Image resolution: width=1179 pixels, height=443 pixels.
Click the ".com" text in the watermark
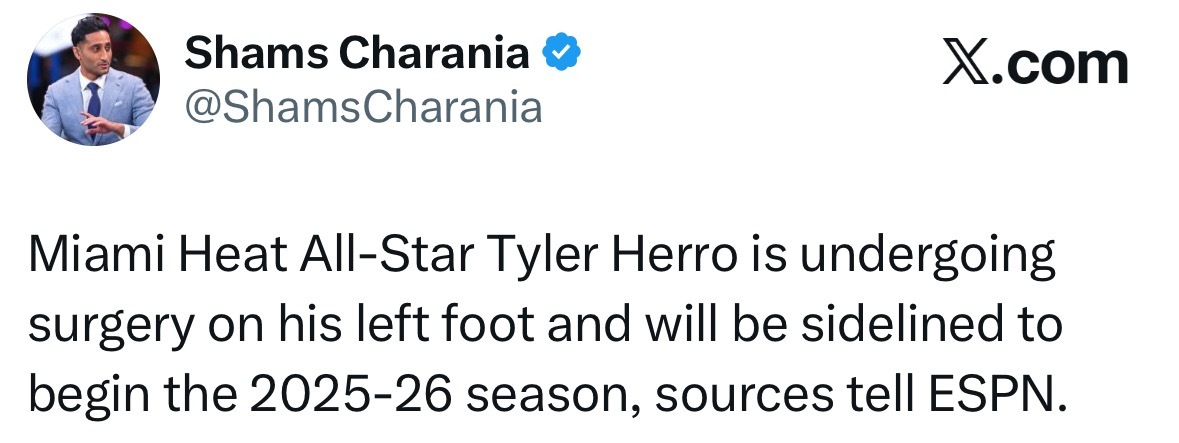click(1059, 65)
